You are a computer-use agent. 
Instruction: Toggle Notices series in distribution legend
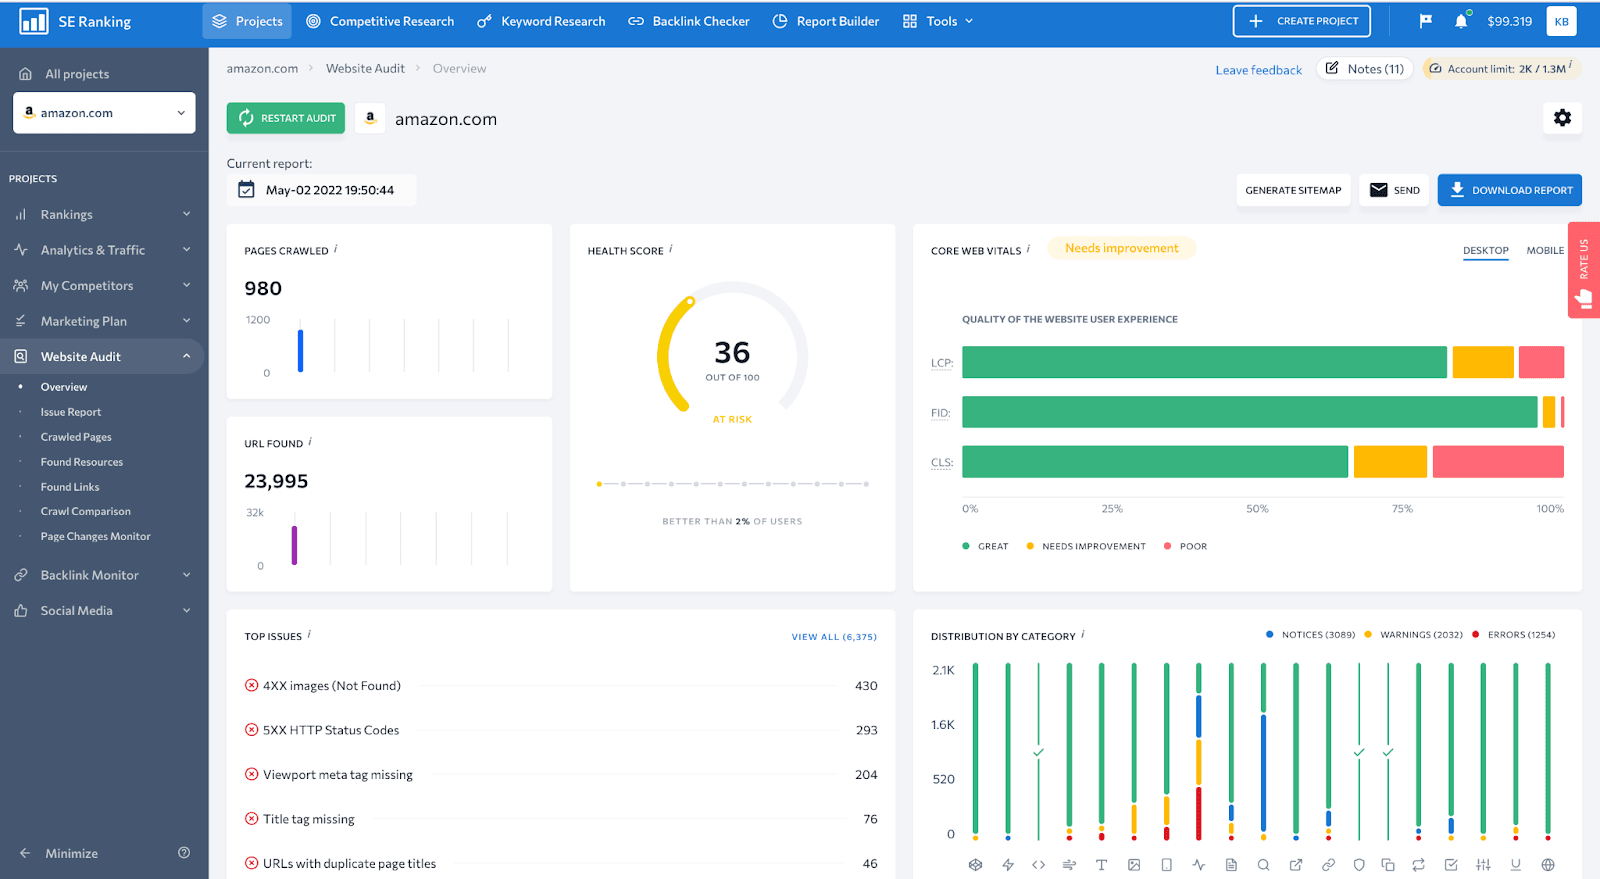[1310, 635]
